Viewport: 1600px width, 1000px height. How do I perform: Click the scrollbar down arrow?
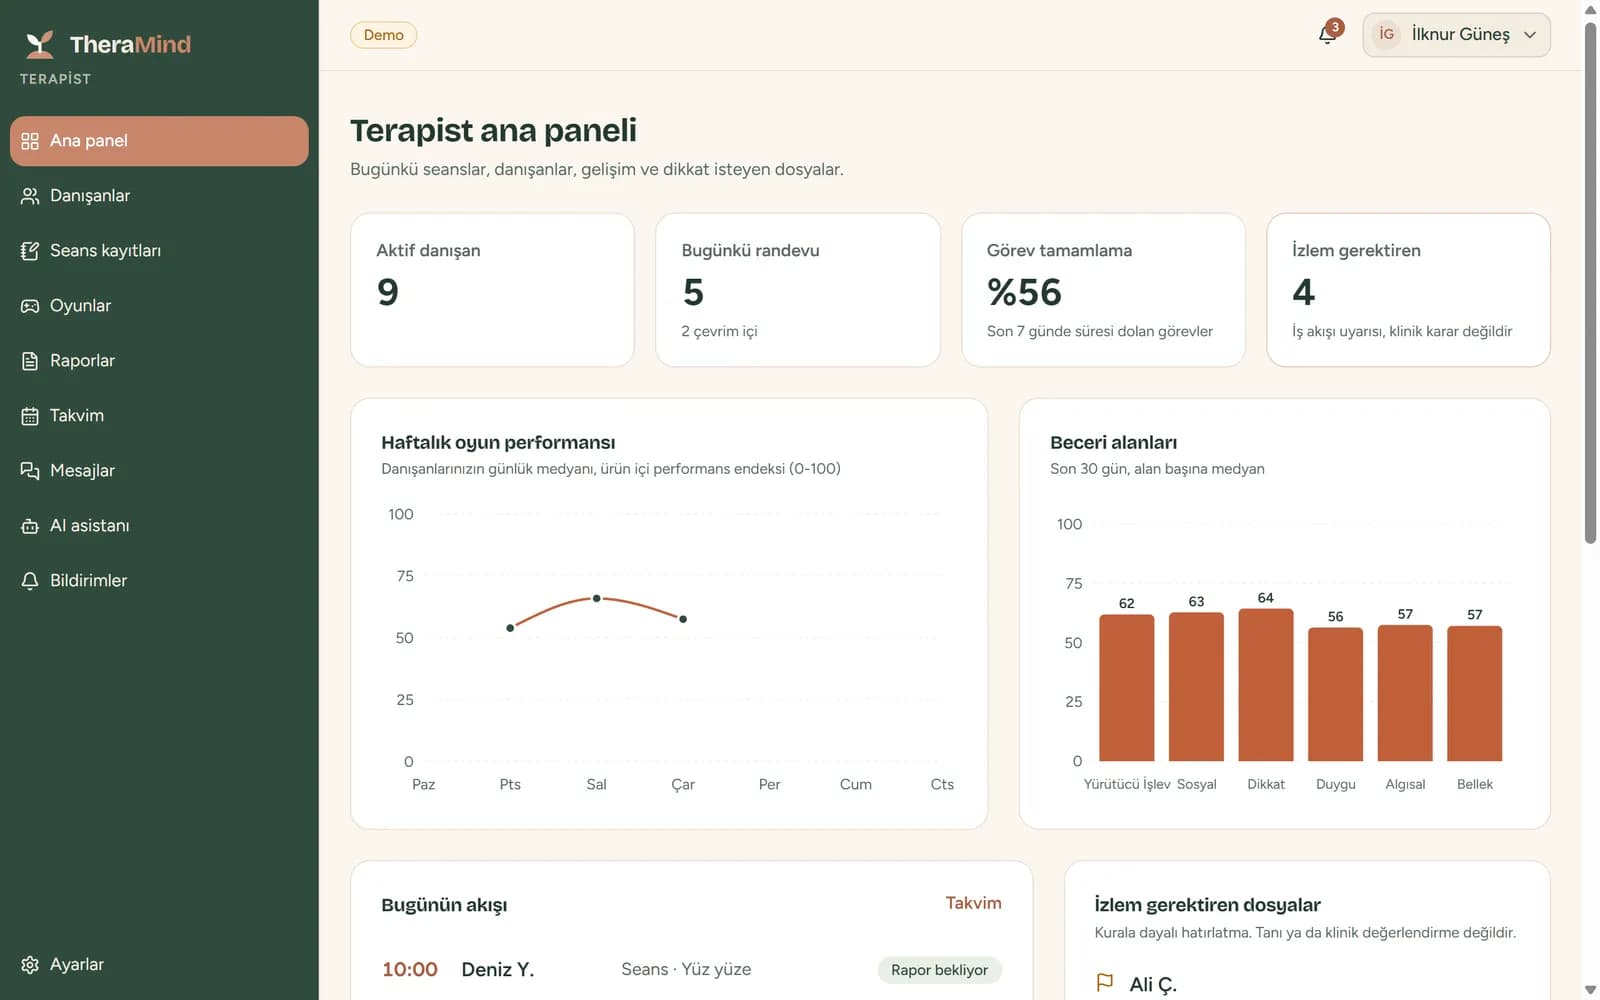pyautogui.click(x=1590, y=990)
